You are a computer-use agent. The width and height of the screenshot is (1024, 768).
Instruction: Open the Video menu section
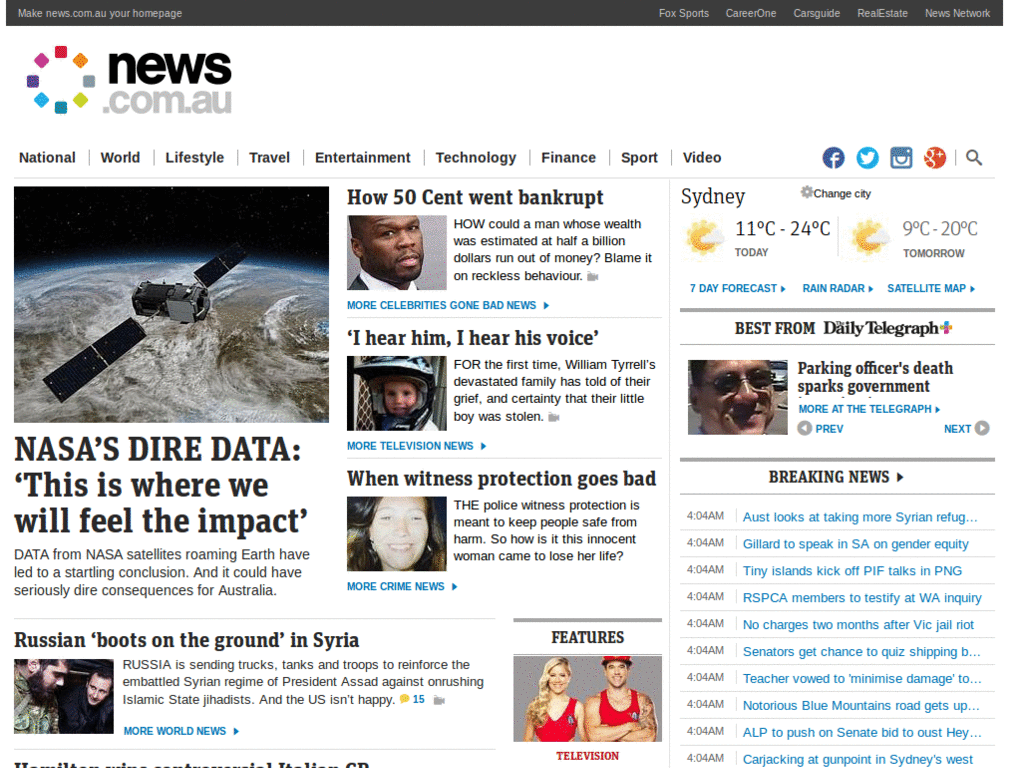coord(702,157)
